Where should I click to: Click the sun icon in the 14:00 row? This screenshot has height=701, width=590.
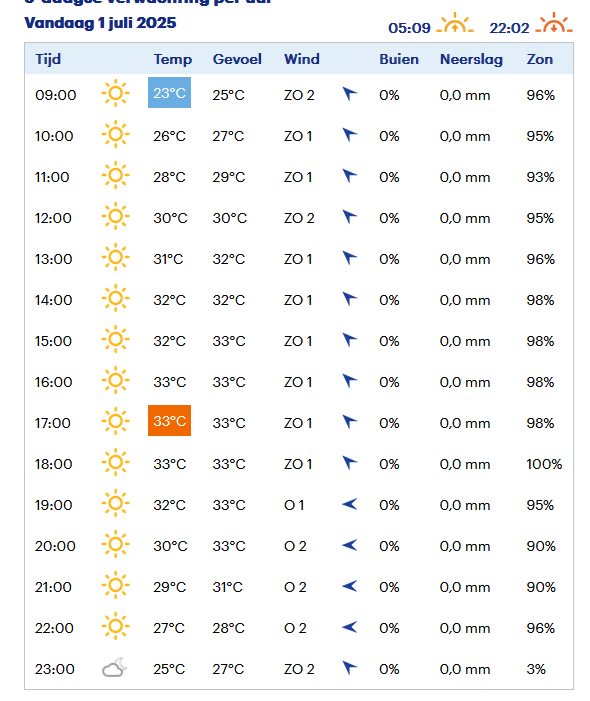(x=115, y=298)
